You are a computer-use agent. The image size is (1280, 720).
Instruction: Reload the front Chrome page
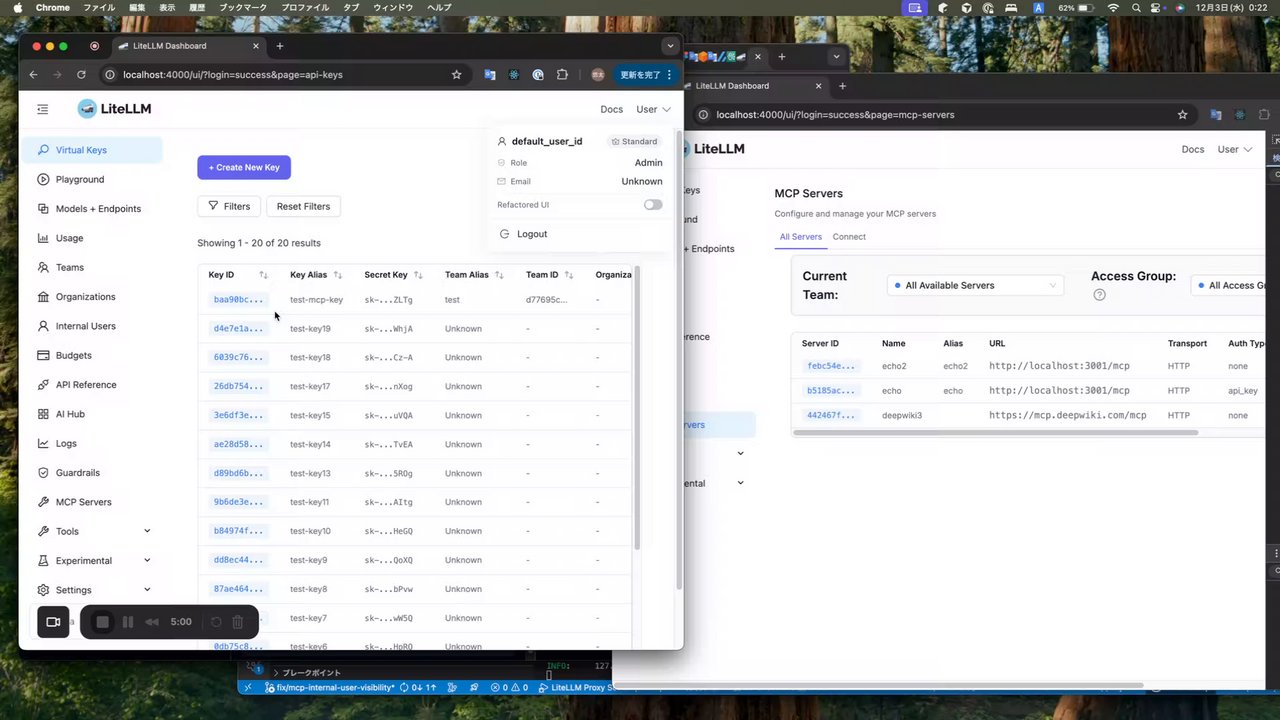point(81,74)
